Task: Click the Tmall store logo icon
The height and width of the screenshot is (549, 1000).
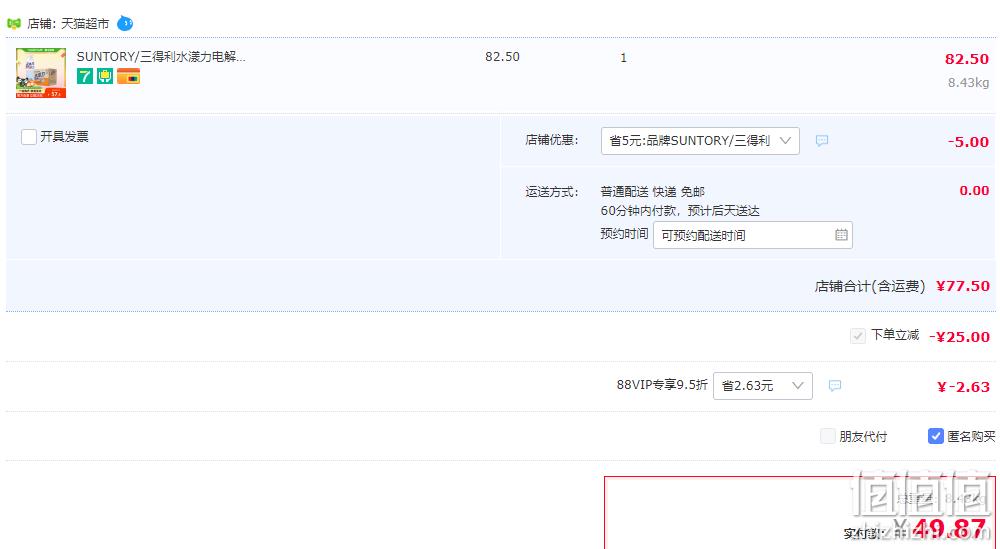Action: click(x=13, y=24)
